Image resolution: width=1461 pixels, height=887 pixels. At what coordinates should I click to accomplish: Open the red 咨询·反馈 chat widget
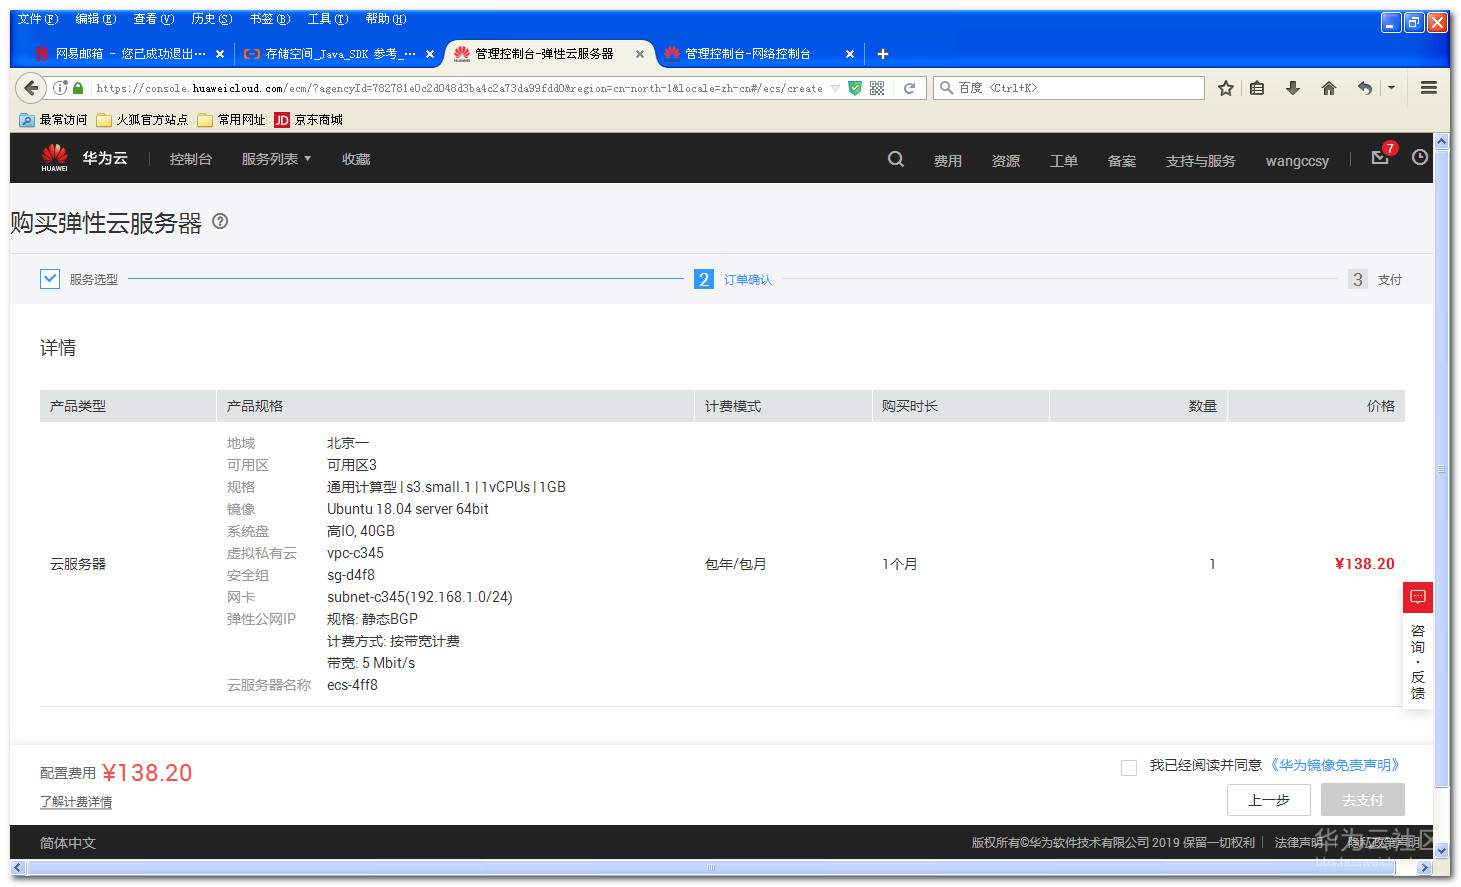(1418, 645)
